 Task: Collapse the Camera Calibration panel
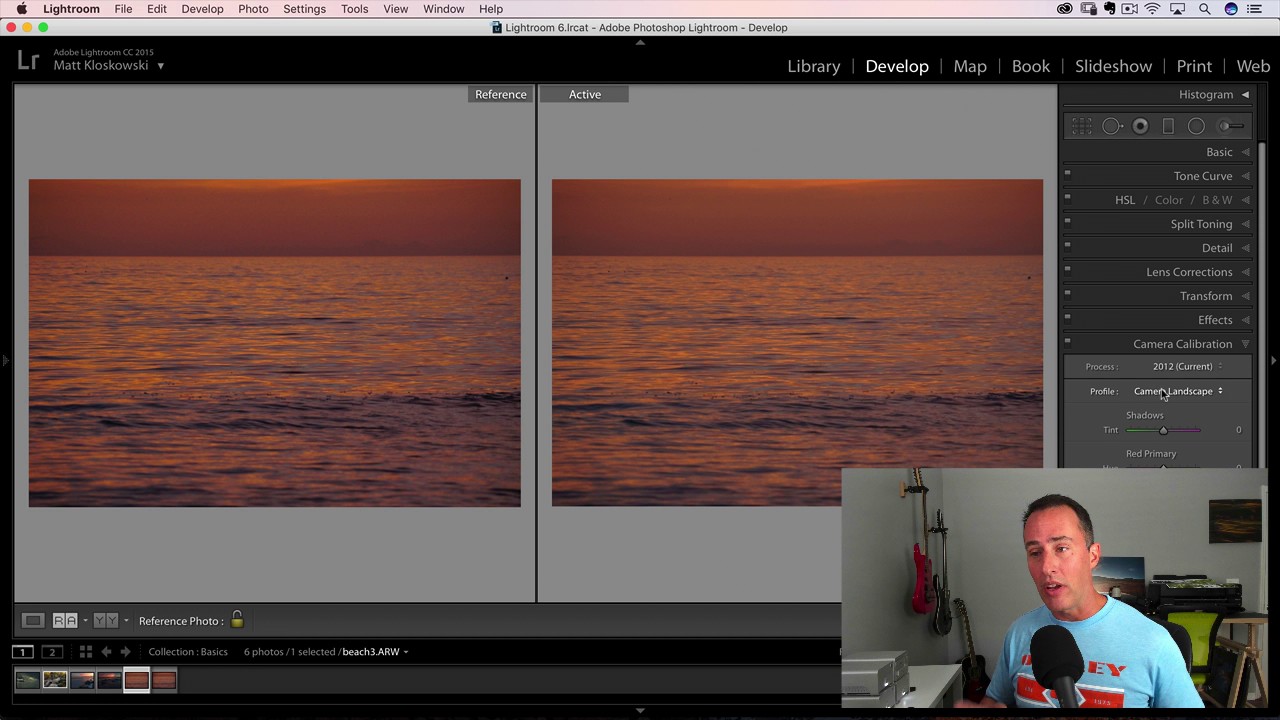pyautogui.click(x=1245, y=344)
